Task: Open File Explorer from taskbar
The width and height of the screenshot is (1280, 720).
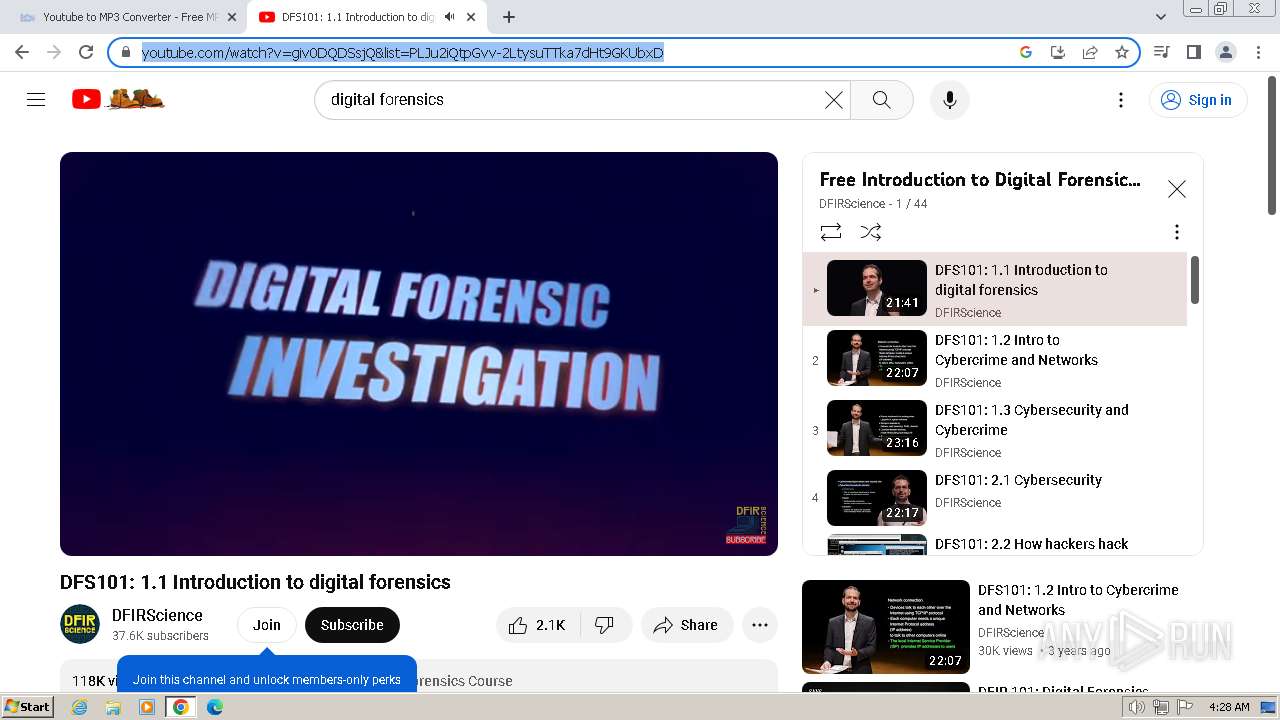Action: click(113, 707)
